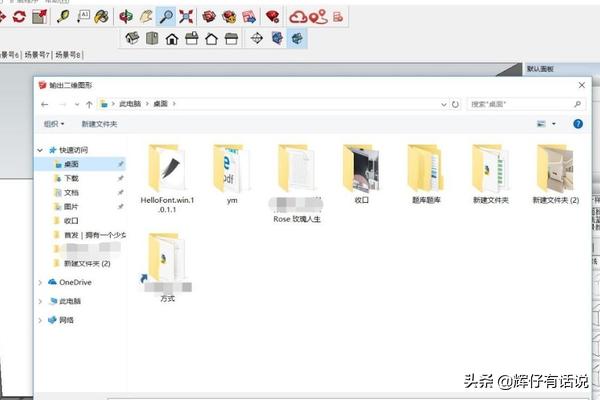Viewport: 600px width, 400px height.
Task: Refresh the folder address bar
Action: click(x=455, y=103)
